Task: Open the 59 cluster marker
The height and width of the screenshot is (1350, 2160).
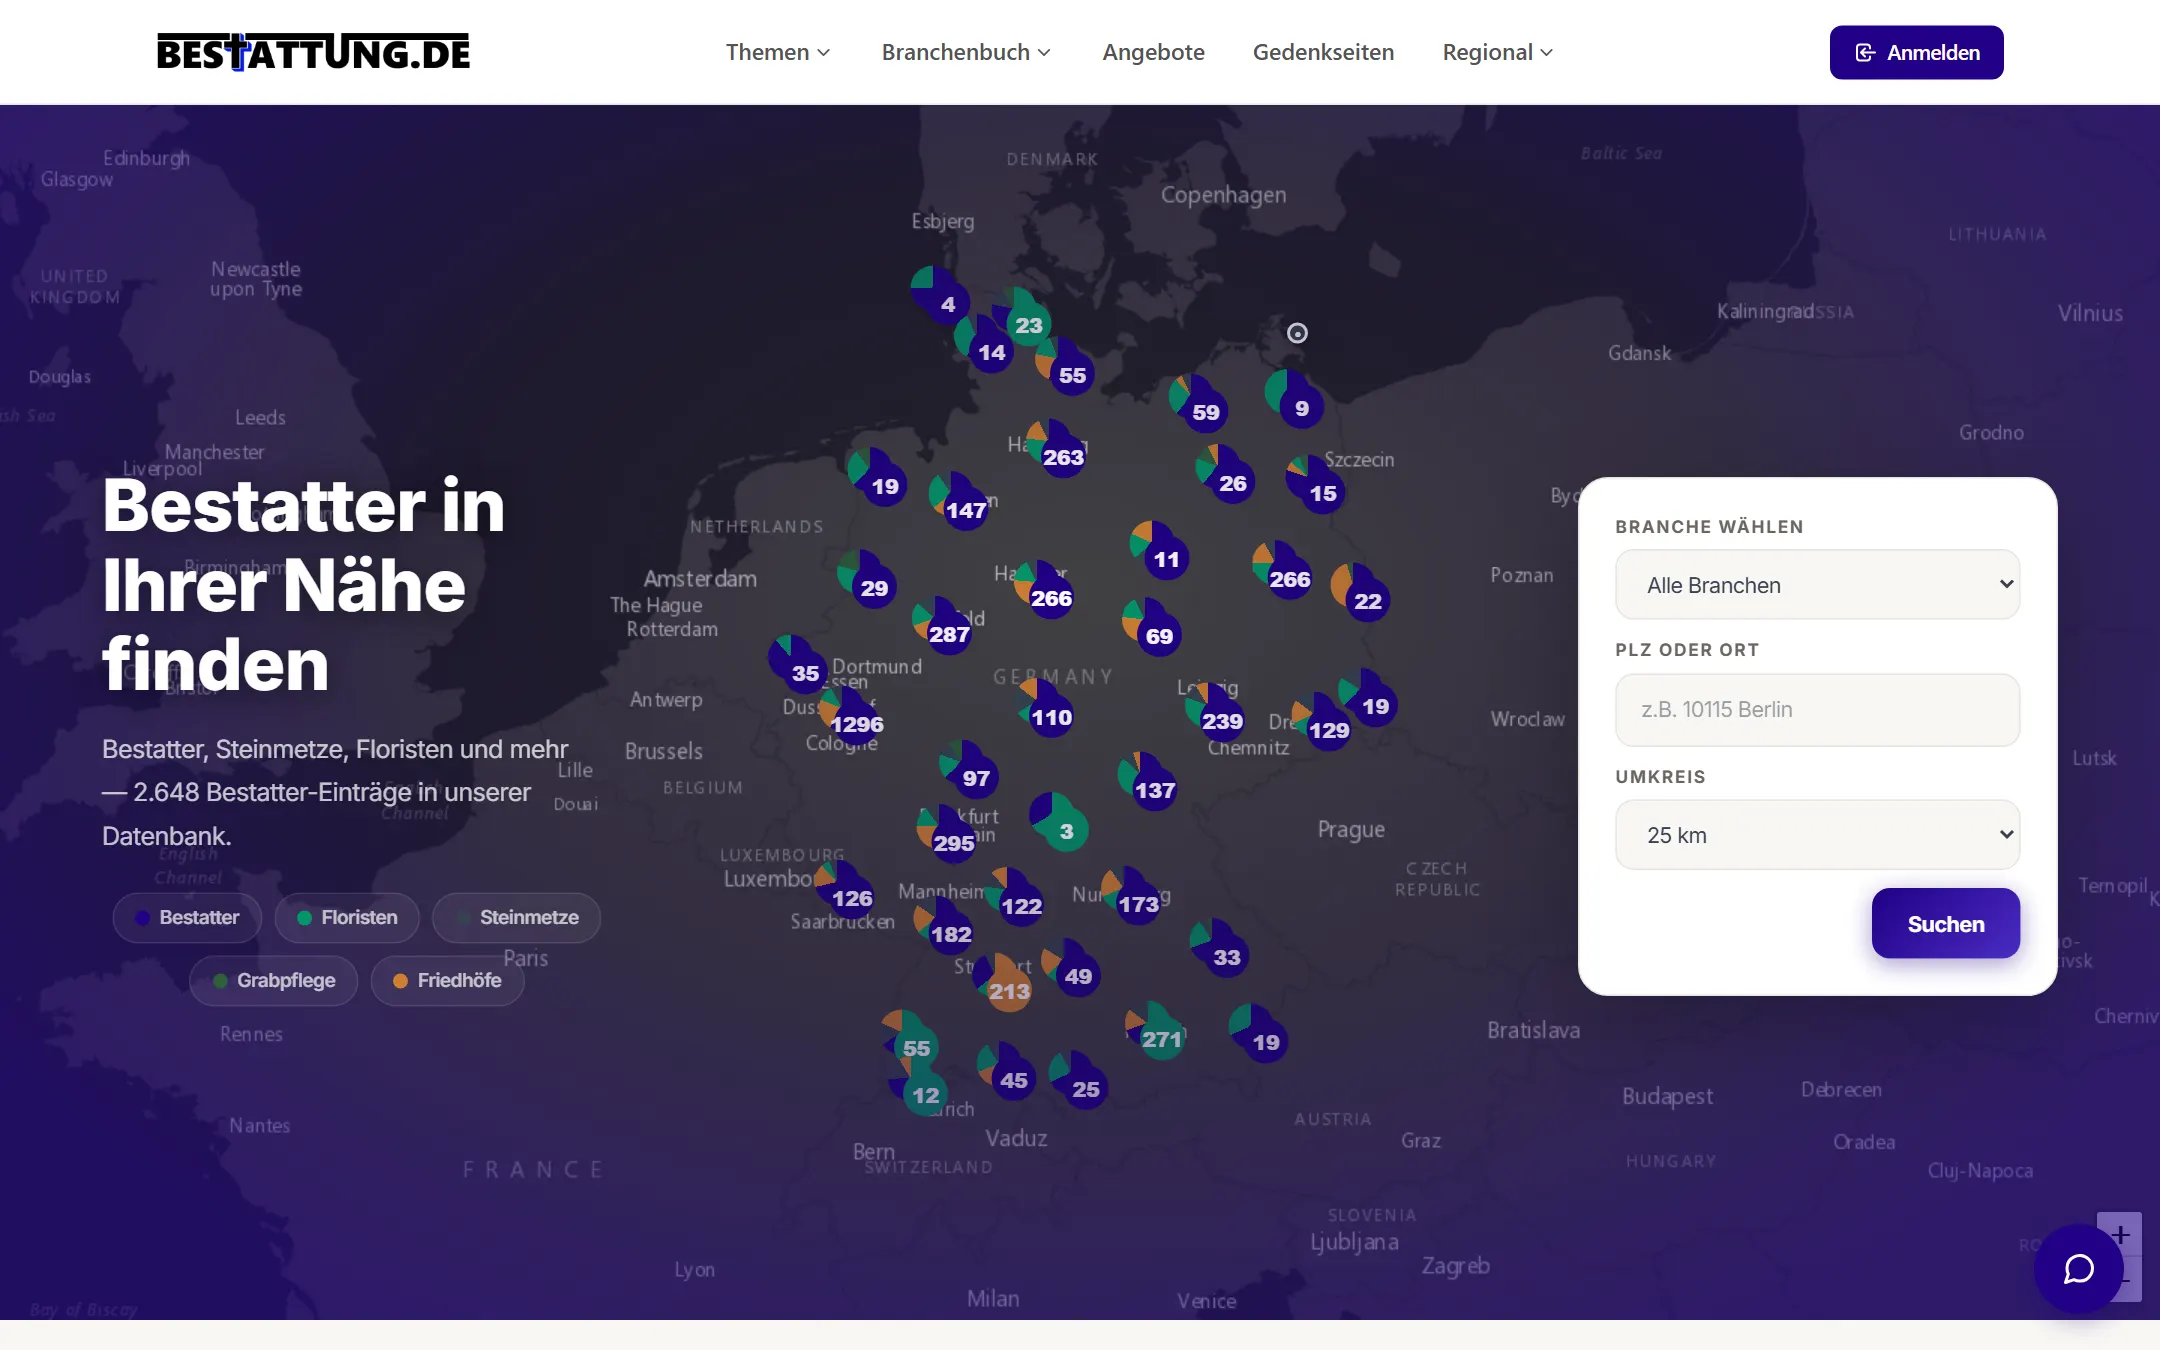Action: point(1200,404)
